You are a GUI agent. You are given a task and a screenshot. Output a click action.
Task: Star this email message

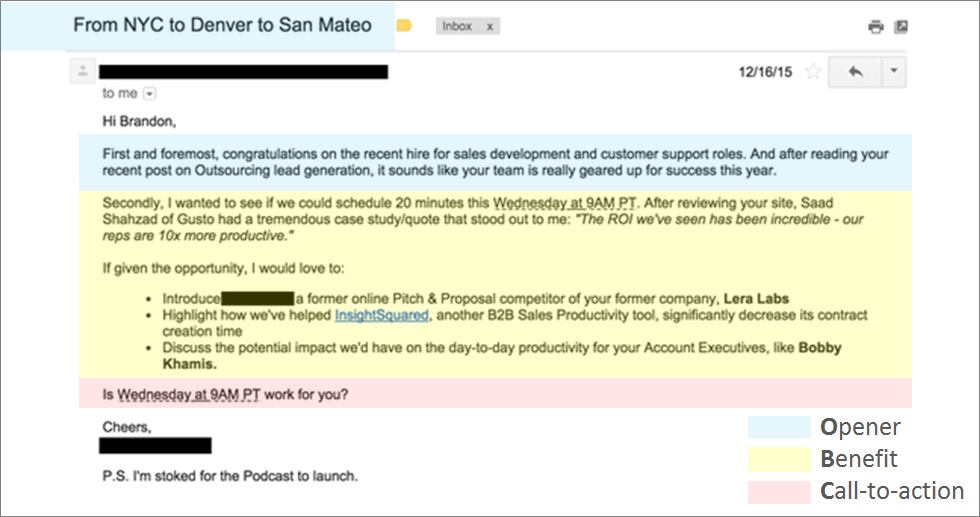pos(812,71)
